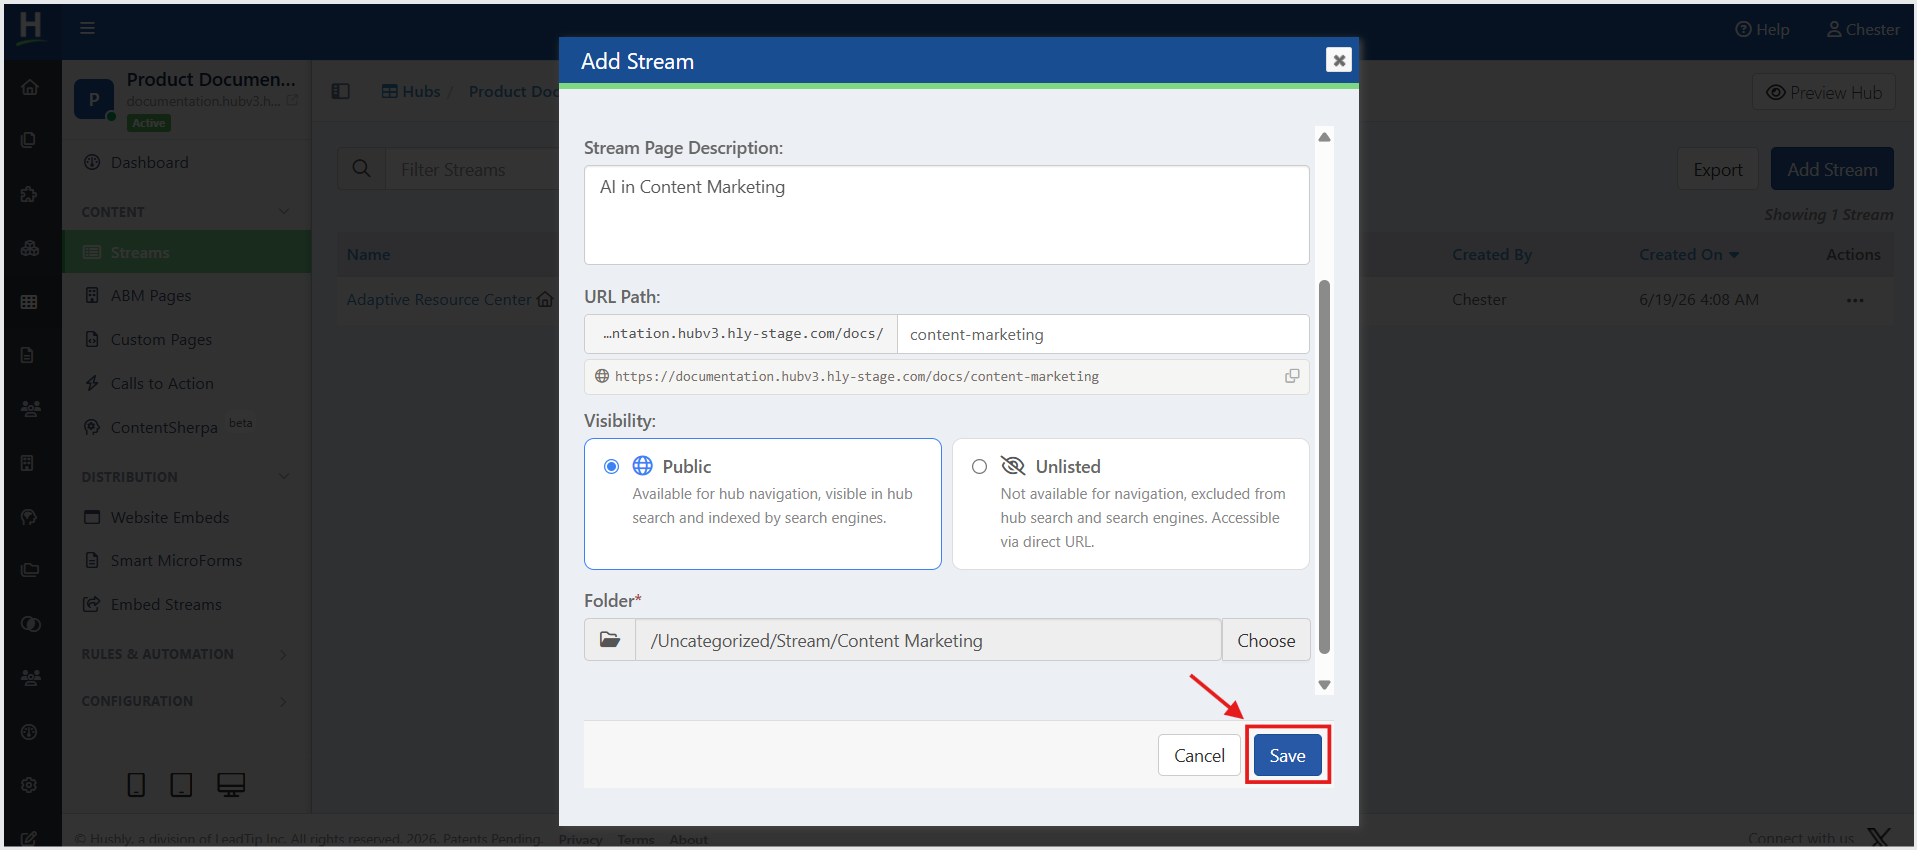Click the Choose folder button
The image size is (1917, 850).
point(1266,640)
